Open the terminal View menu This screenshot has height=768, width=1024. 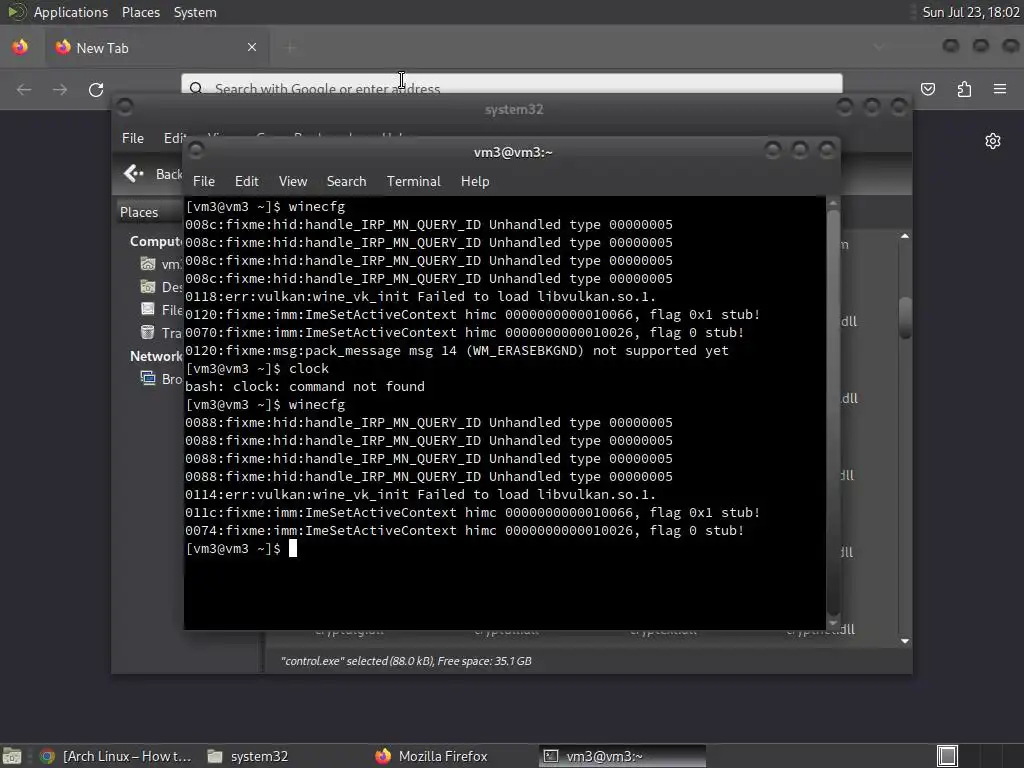click(x=293, y=182)
